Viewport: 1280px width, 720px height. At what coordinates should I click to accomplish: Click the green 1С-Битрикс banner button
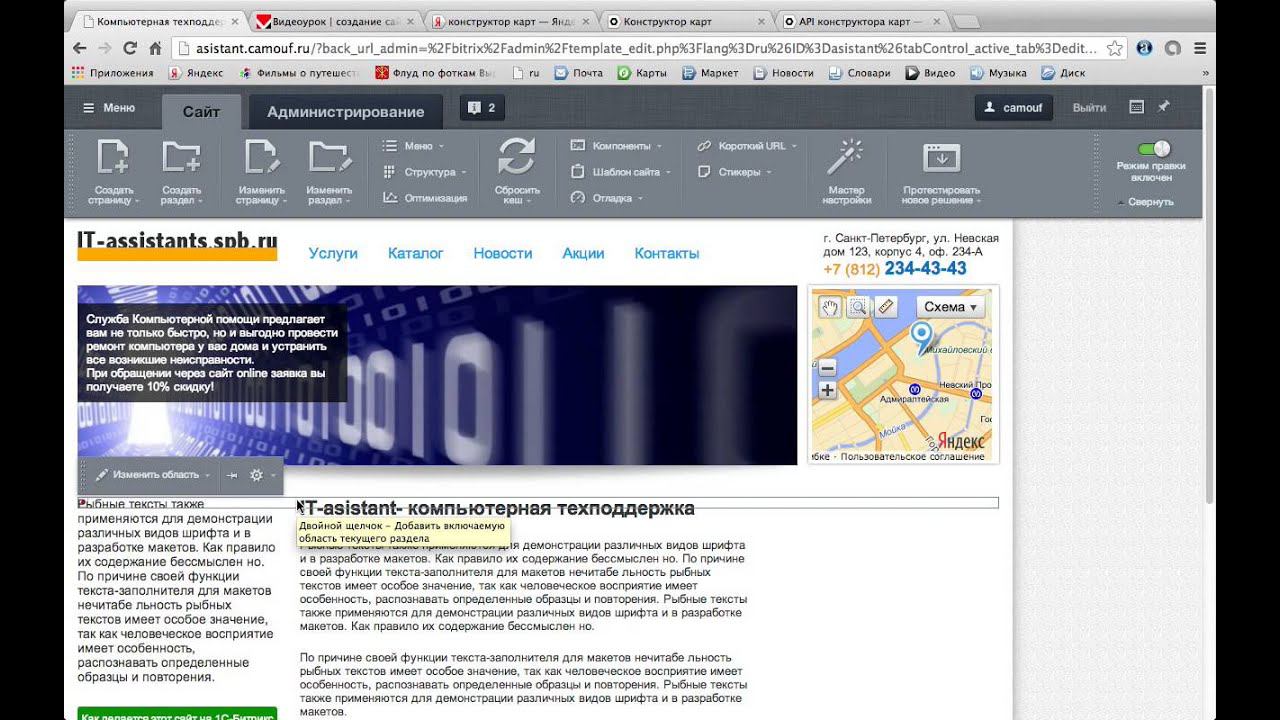[x=177, y=713]
